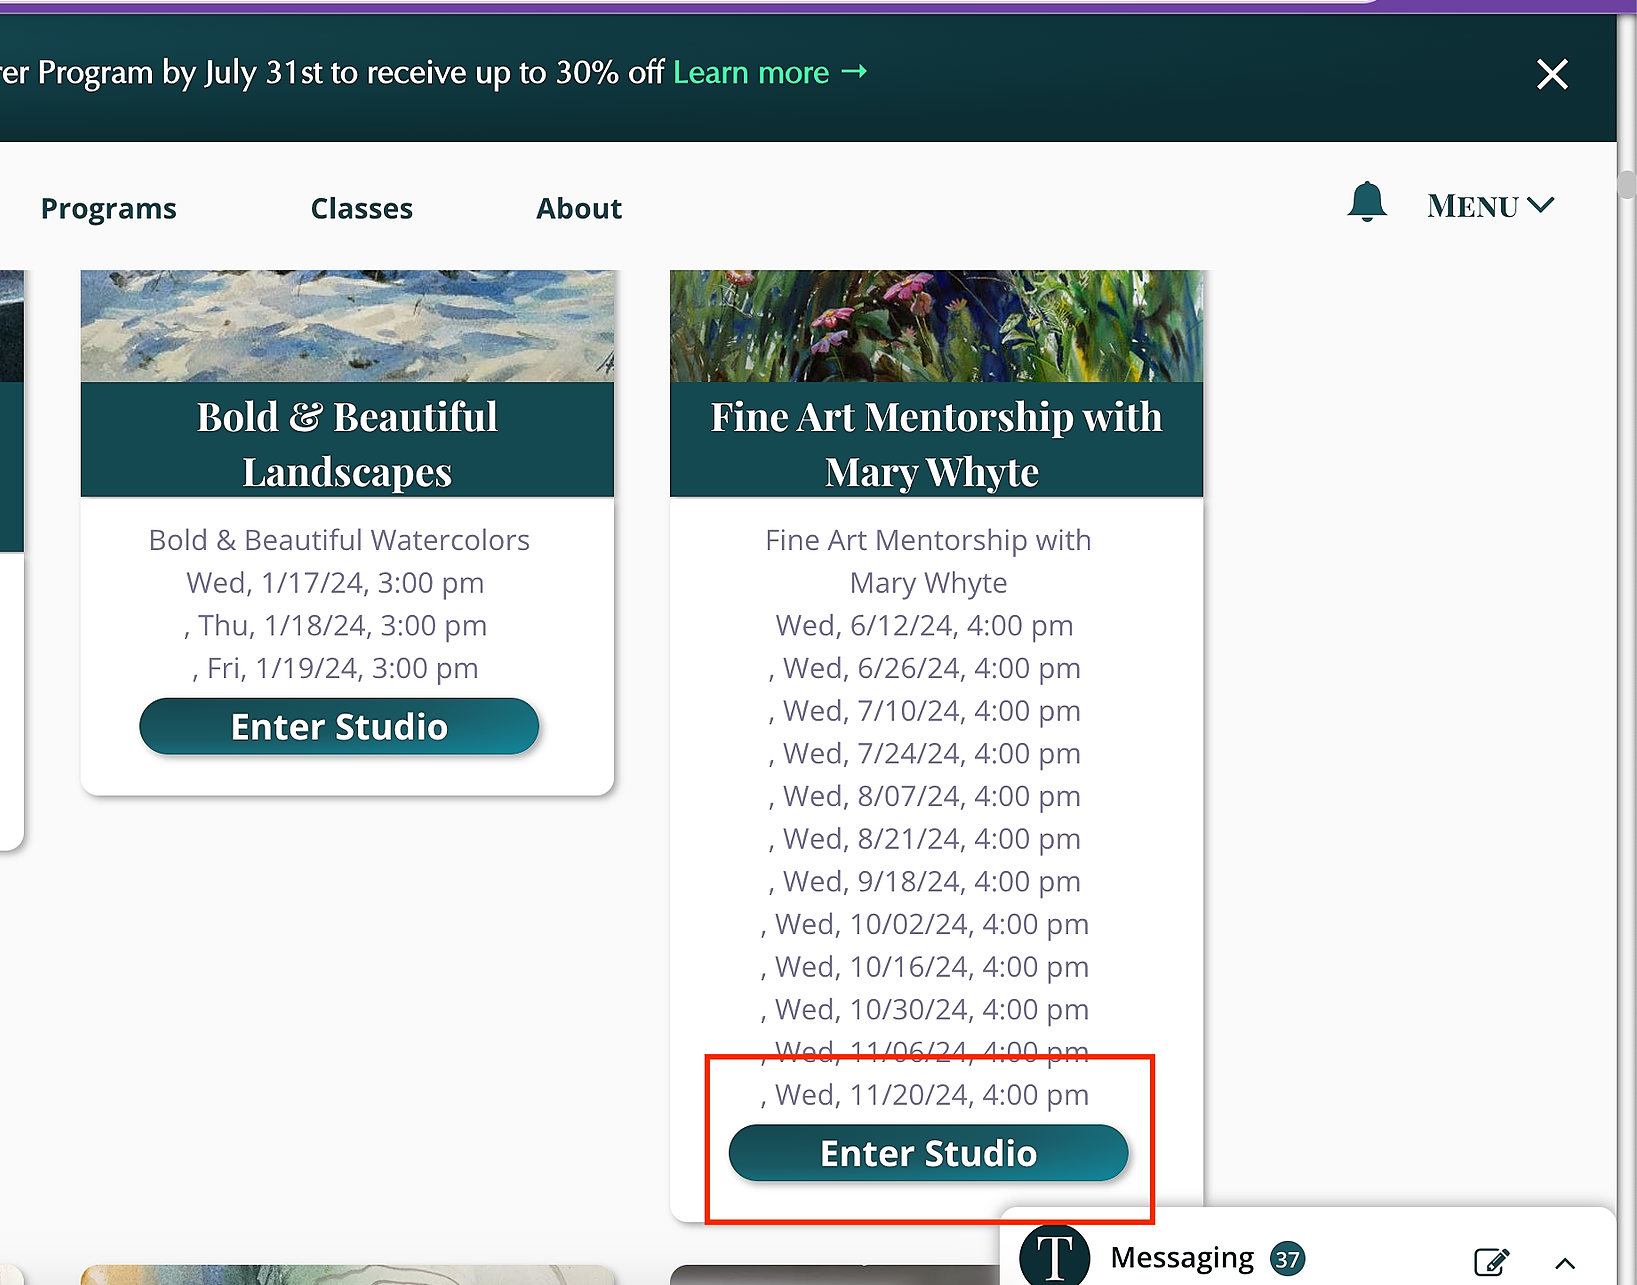Select the T profile avatar in Messaging
1637x1285 pixels.
pos(1054,1256)
